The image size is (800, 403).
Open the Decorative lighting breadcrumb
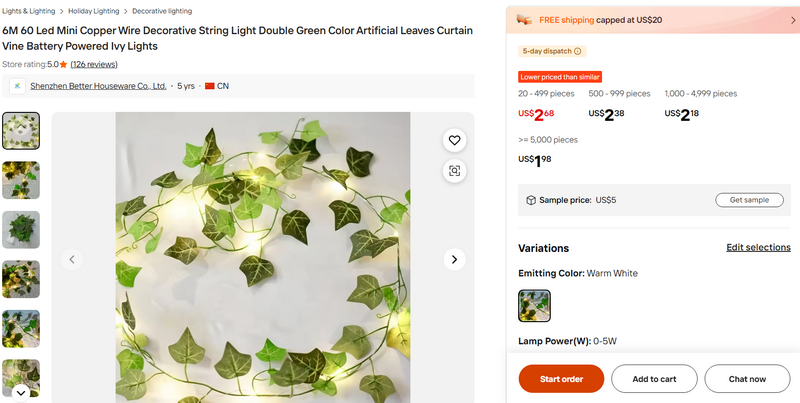pos(162,11)
